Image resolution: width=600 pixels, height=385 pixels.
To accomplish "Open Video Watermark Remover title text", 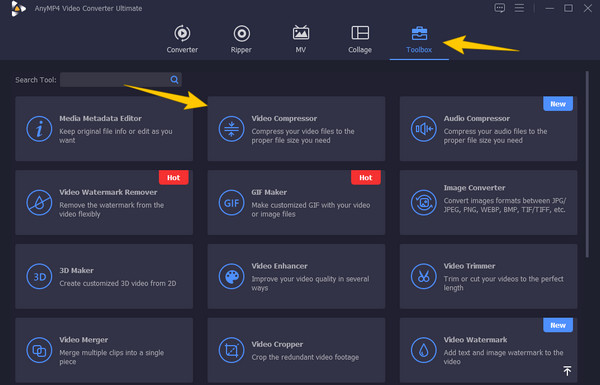I will [108, 192].
